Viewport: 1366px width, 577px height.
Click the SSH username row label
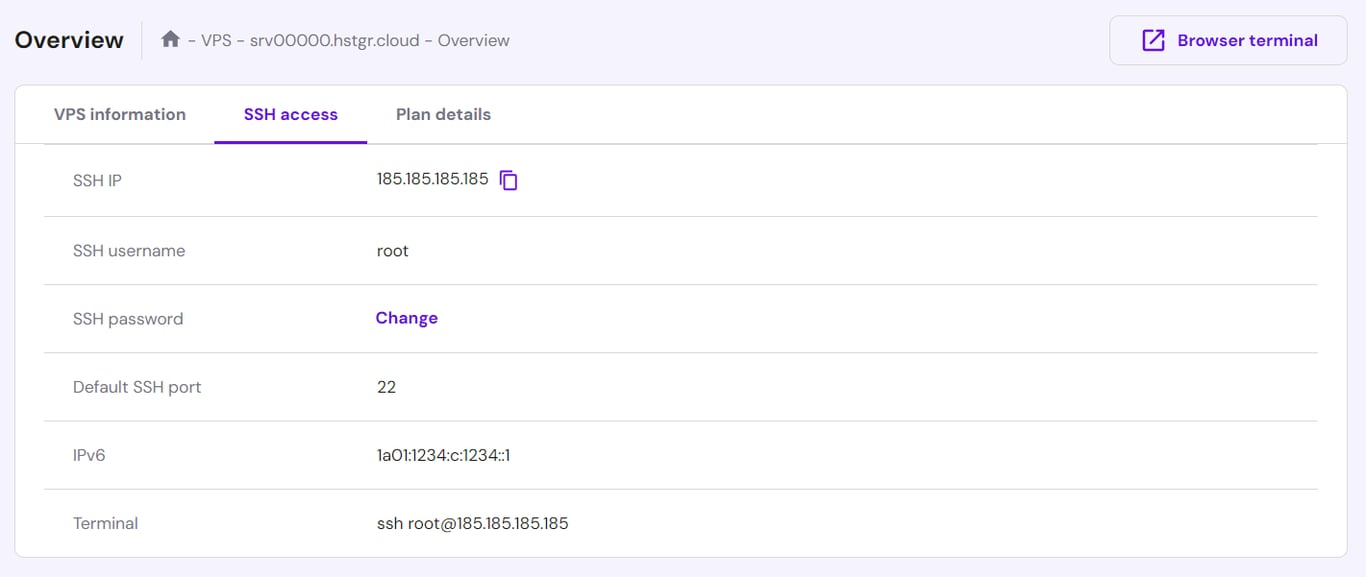(x=129, y=251)
